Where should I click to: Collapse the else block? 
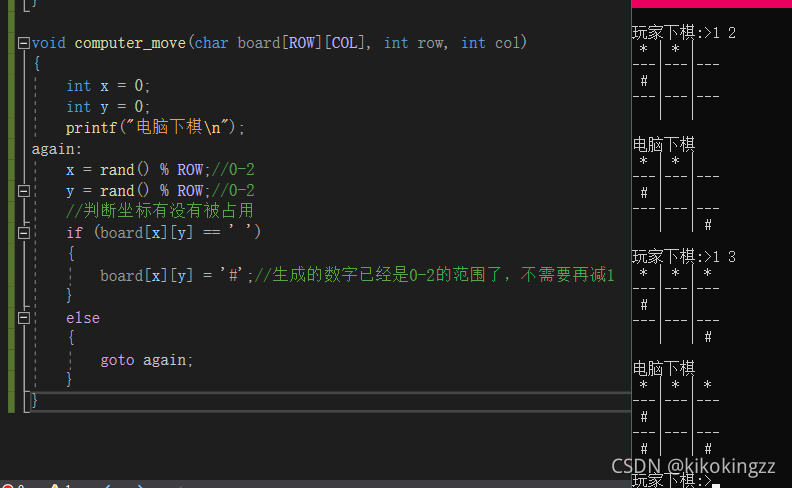click(x=24, y=318)
